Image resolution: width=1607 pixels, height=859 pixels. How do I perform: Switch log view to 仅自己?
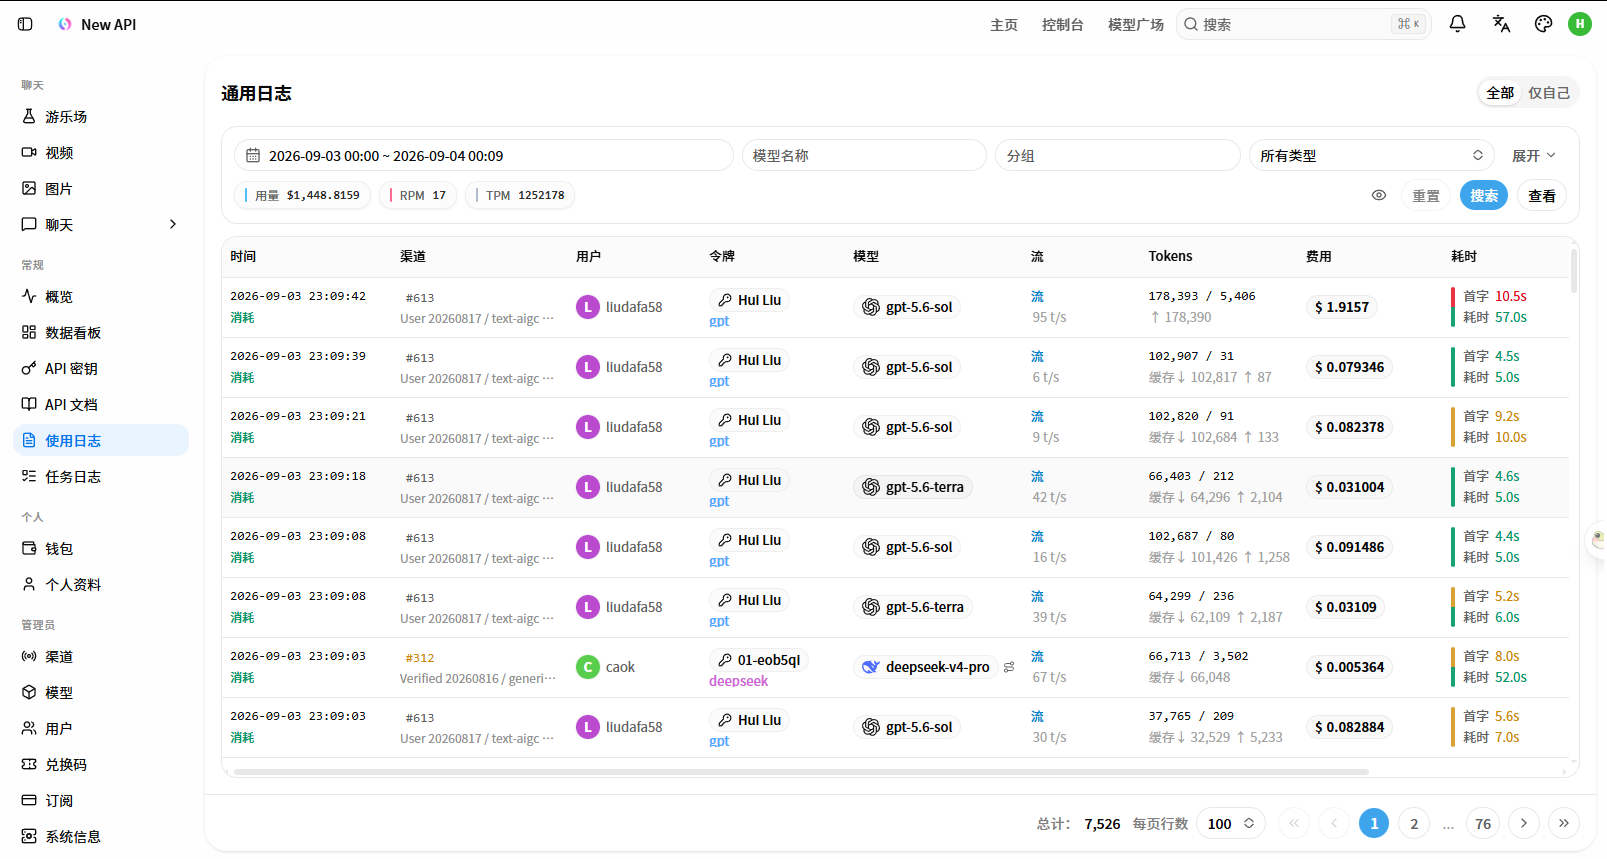pos(1548,93)
